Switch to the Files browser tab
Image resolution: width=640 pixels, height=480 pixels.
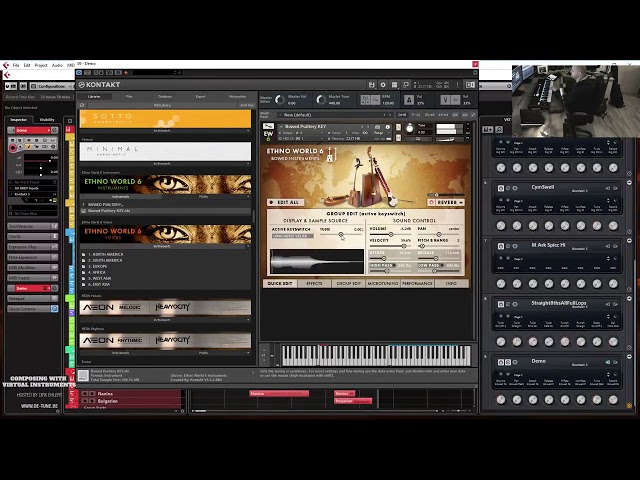point(129,96)
